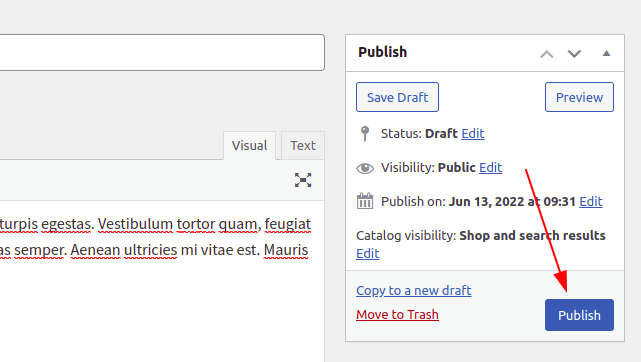Click 'Vestibulum' in editor text

[x=135, y=224]
